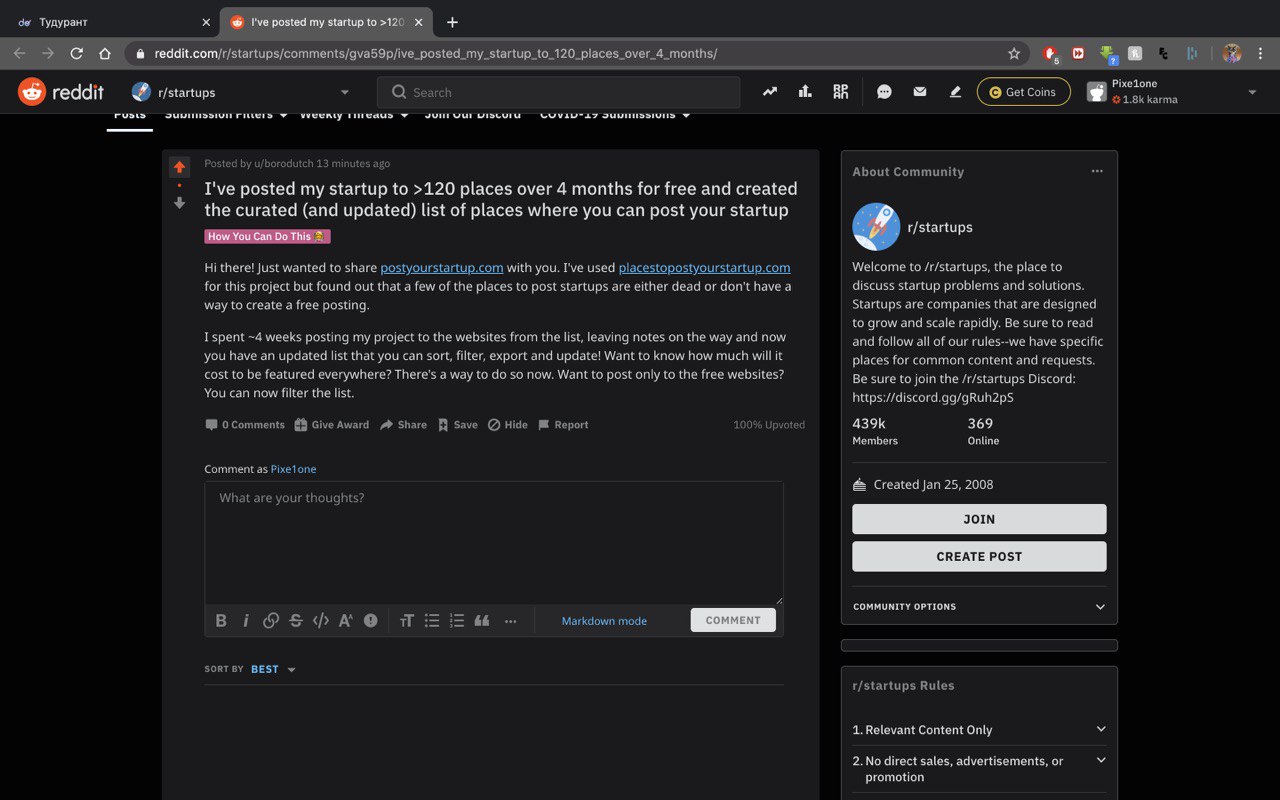Viewport: 1280px width, 800px height.
Task: Go to browser home page
Action: pyautogui.click(x=105, y=53)
